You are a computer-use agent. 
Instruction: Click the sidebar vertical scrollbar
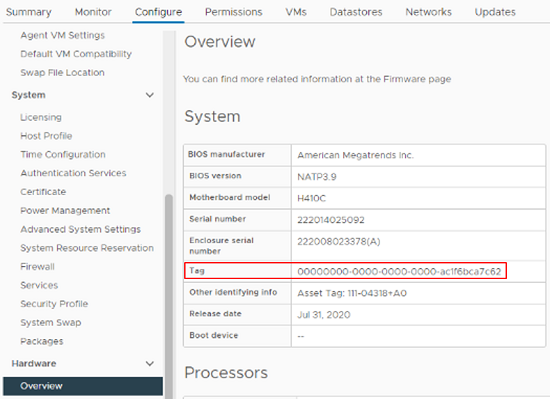pyautogui.click(x=169, y=296)
